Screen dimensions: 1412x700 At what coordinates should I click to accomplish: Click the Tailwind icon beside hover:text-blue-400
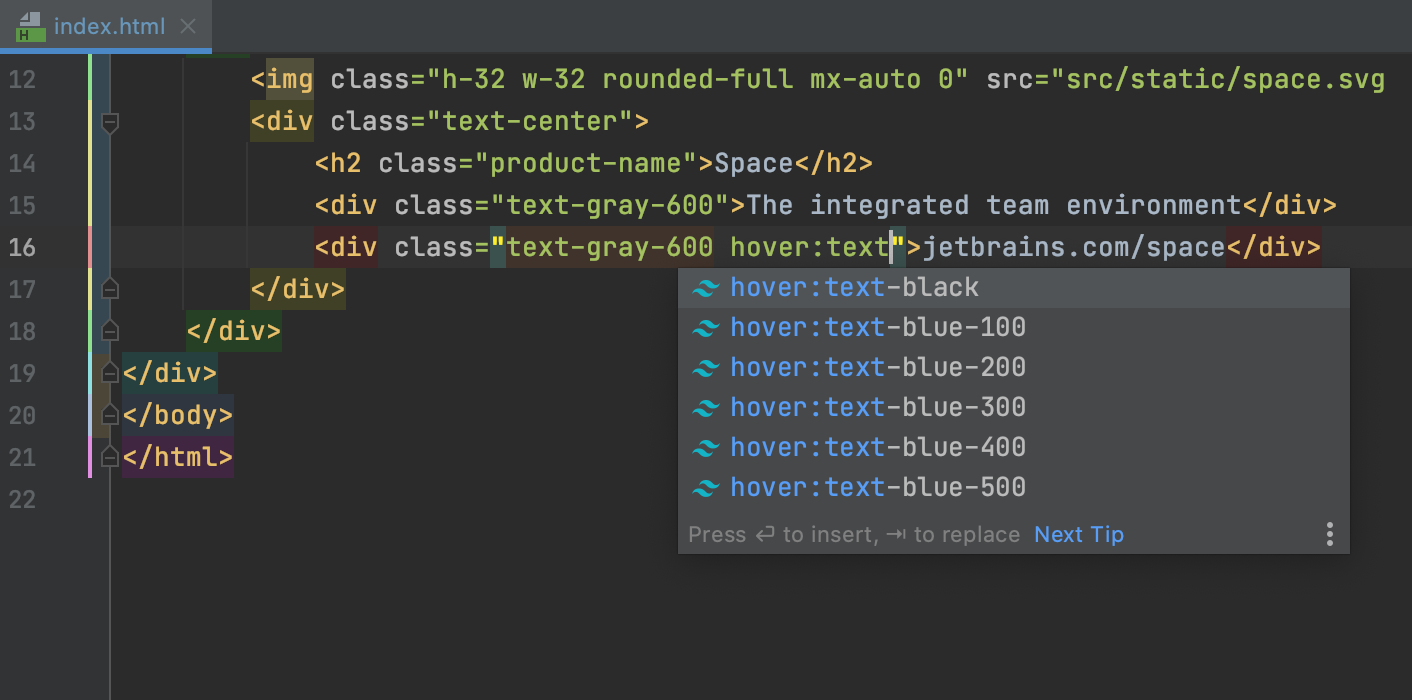[707, 447]
